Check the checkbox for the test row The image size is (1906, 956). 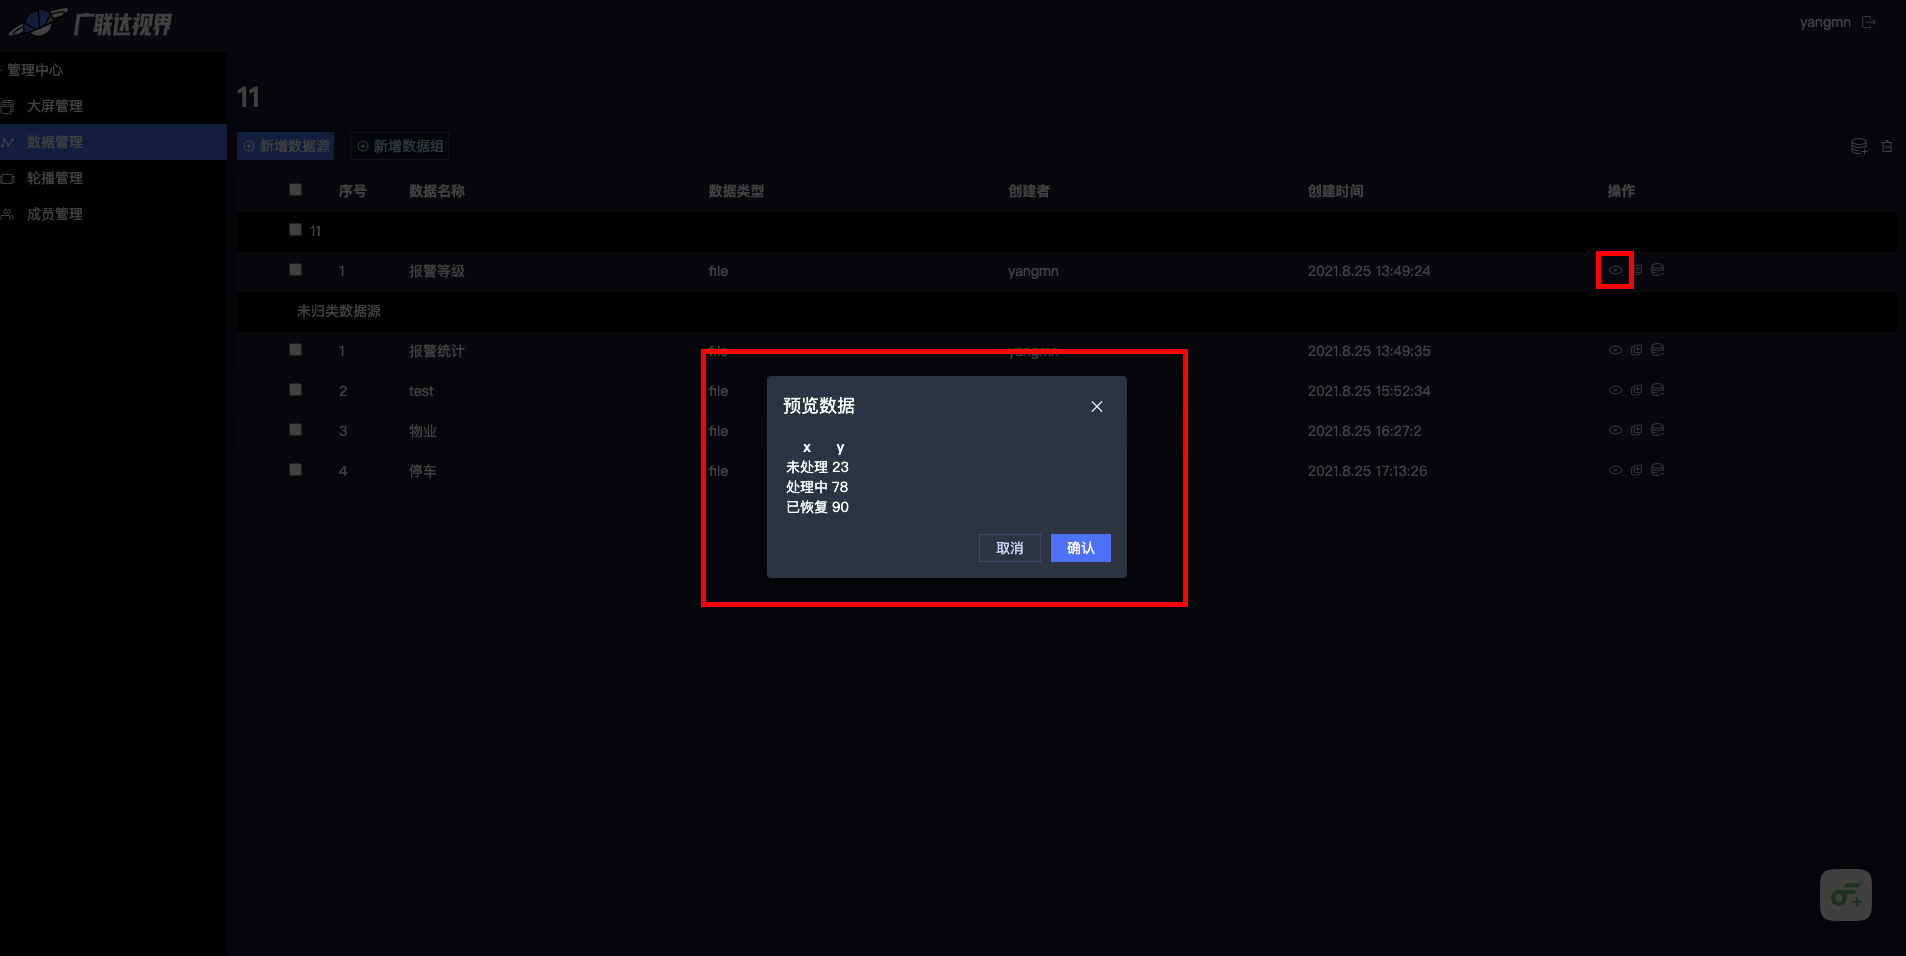tap(295, 390)
